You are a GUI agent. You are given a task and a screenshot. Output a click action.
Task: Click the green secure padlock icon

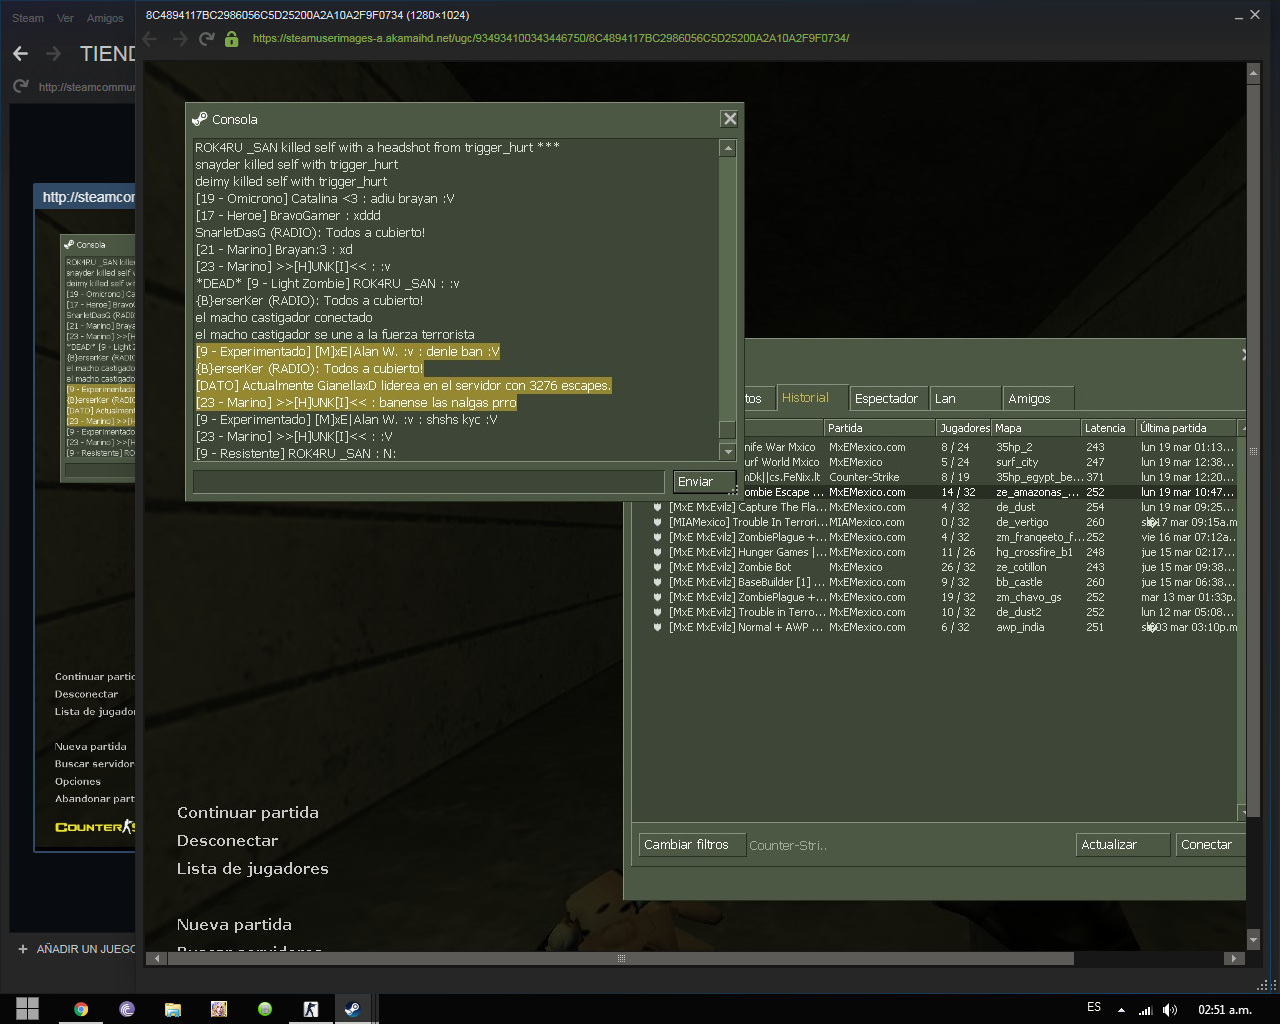232,38
